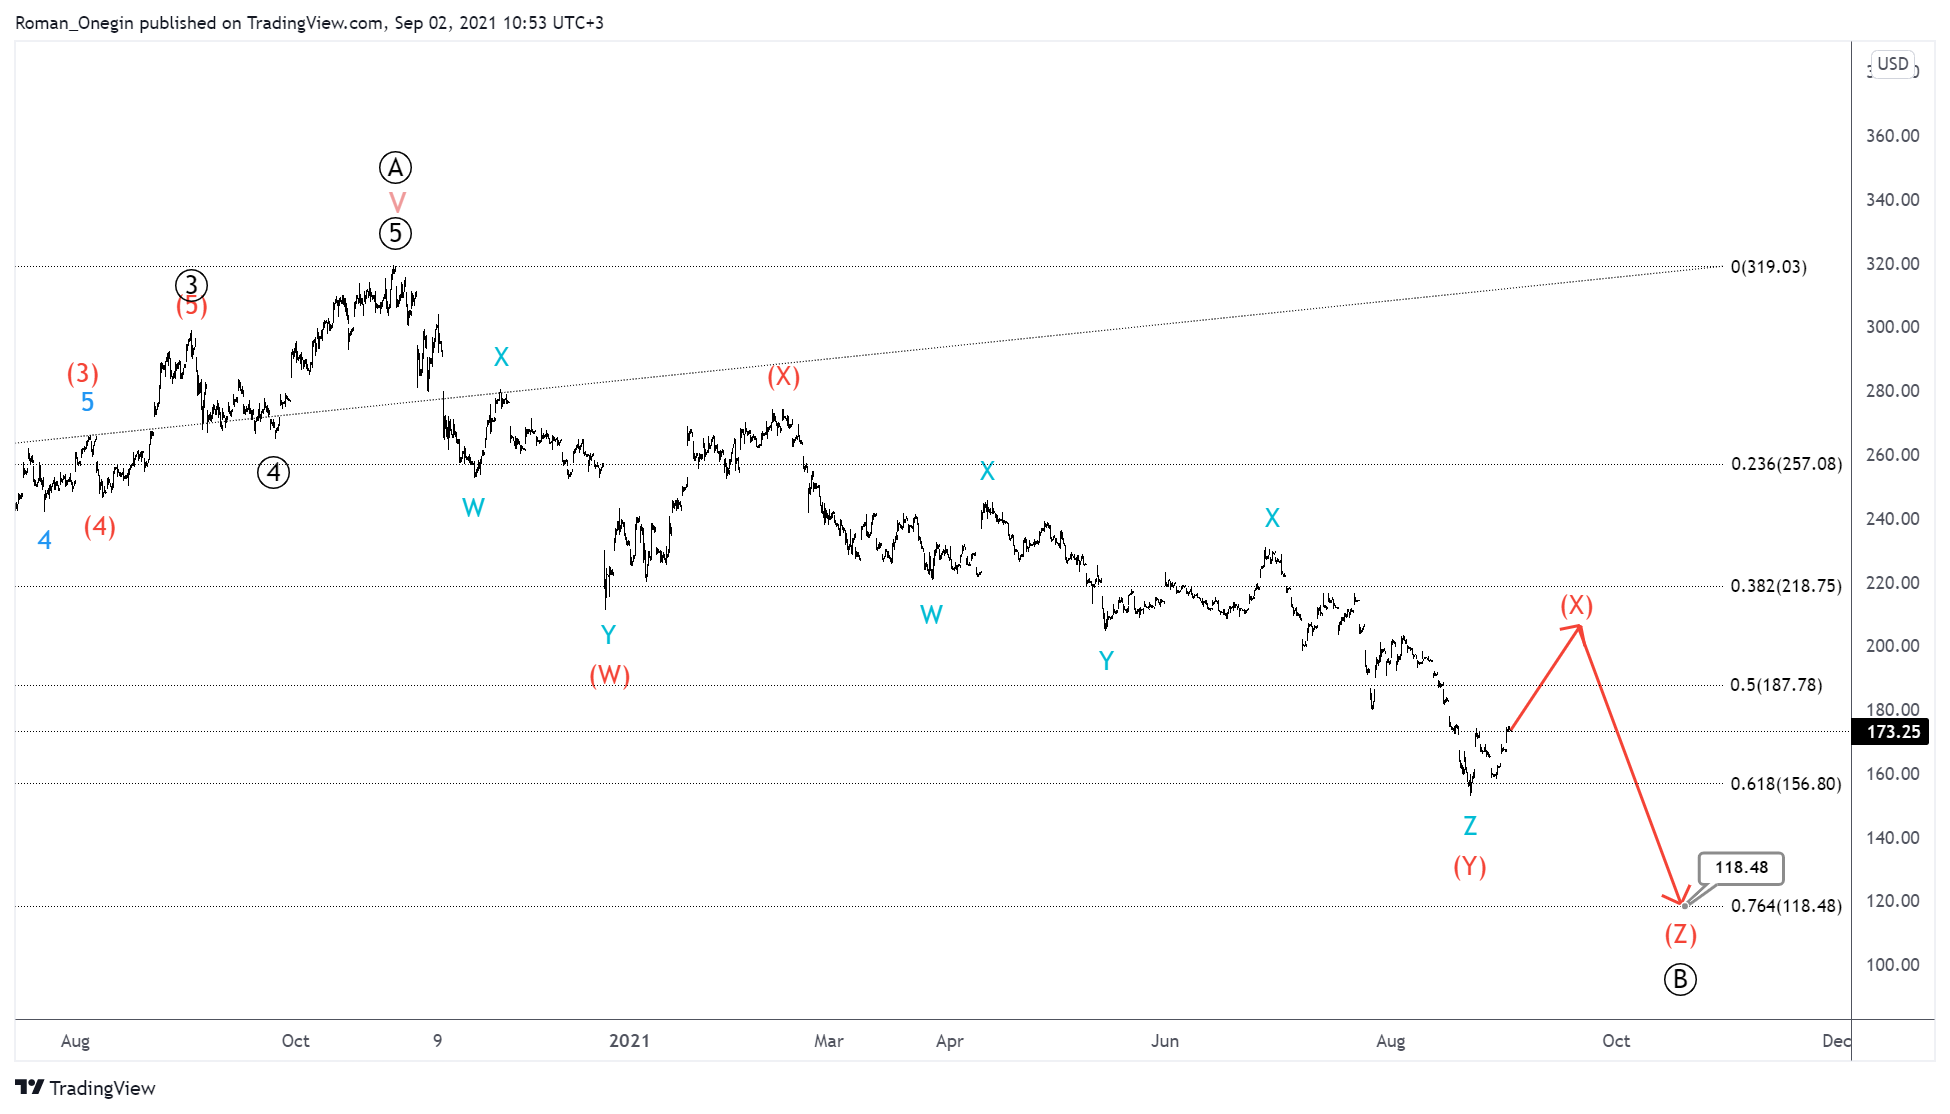Click the TradingView logo icon

(30, 1087)
